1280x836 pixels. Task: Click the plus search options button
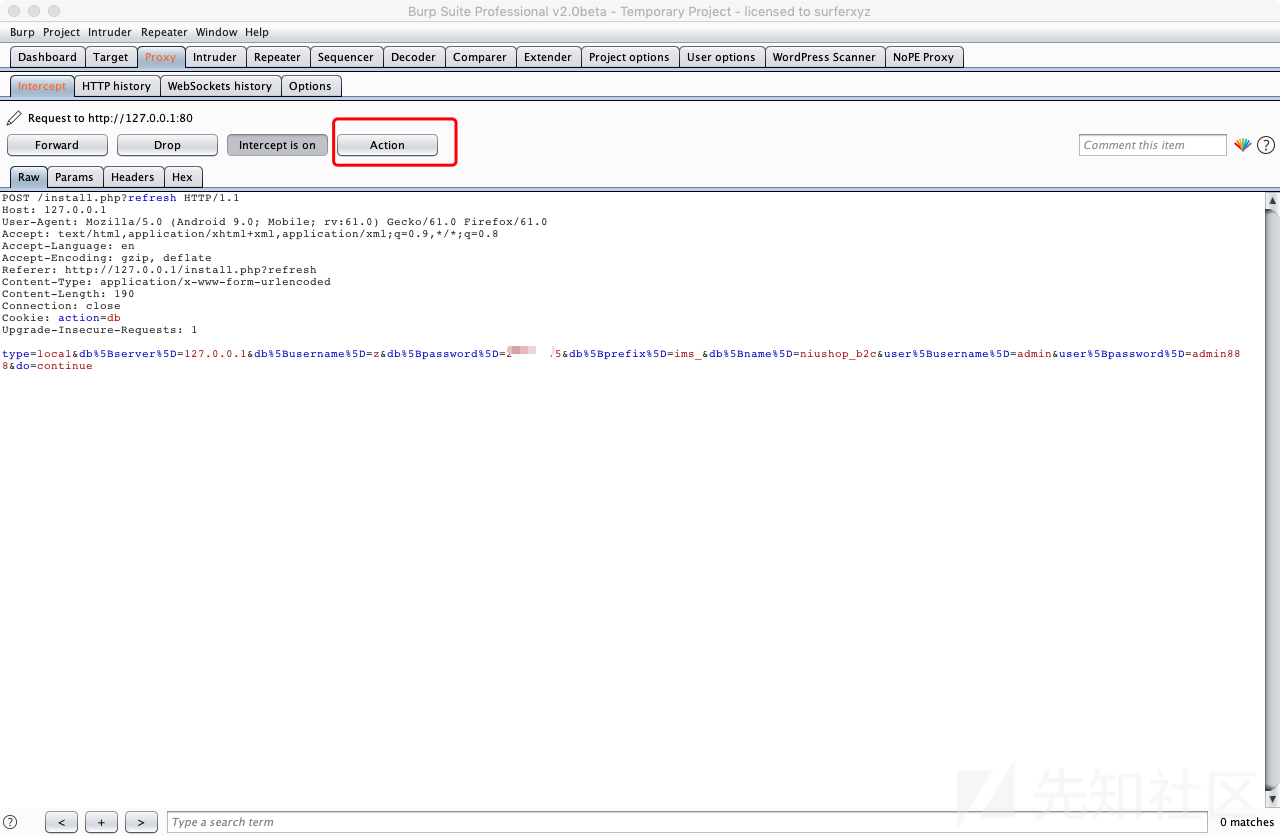[101, 822]
